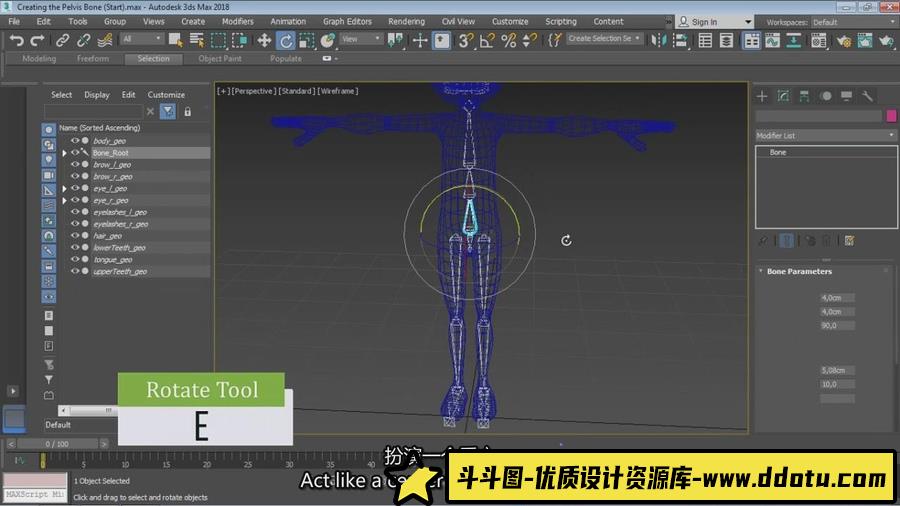Activate the Select and Rotate tool
The width and height of the screenshot is (900, 506).
[x=285, y=40]
